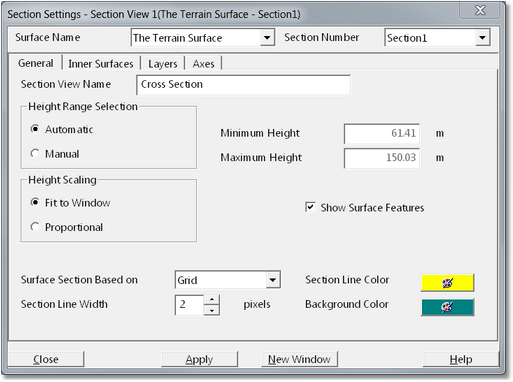Edit the Section View Name field
Image resolution: width=513 pixels, height=382 pixels.
point(243,85)
